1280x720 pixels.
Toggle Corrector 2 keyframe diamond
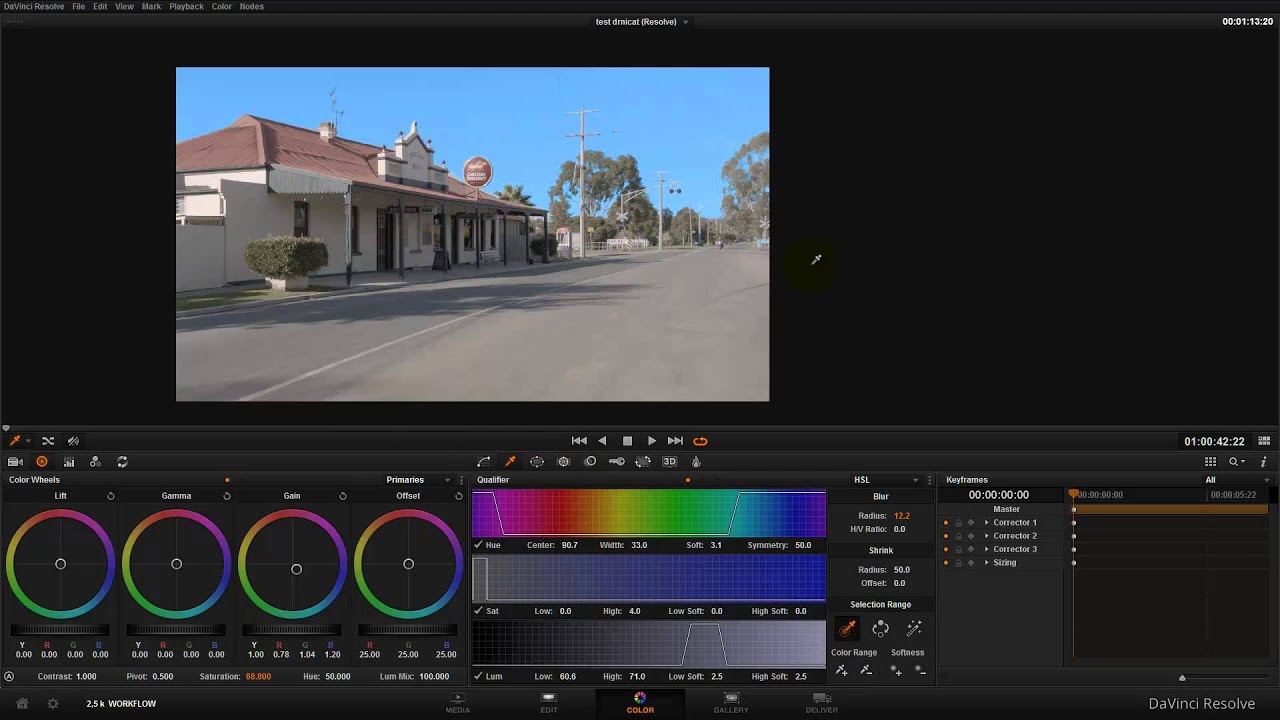point(970,536)
